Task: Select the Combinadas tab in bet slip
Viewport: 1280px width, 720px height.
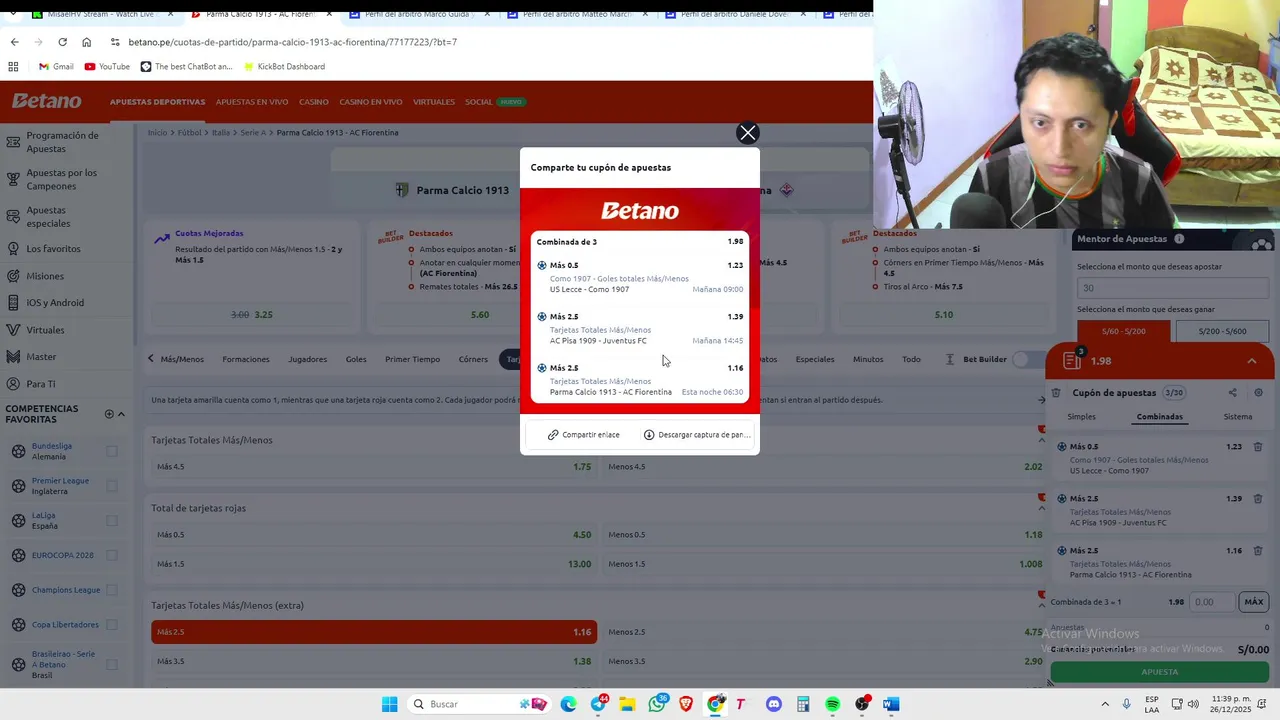Action: 1160,417
